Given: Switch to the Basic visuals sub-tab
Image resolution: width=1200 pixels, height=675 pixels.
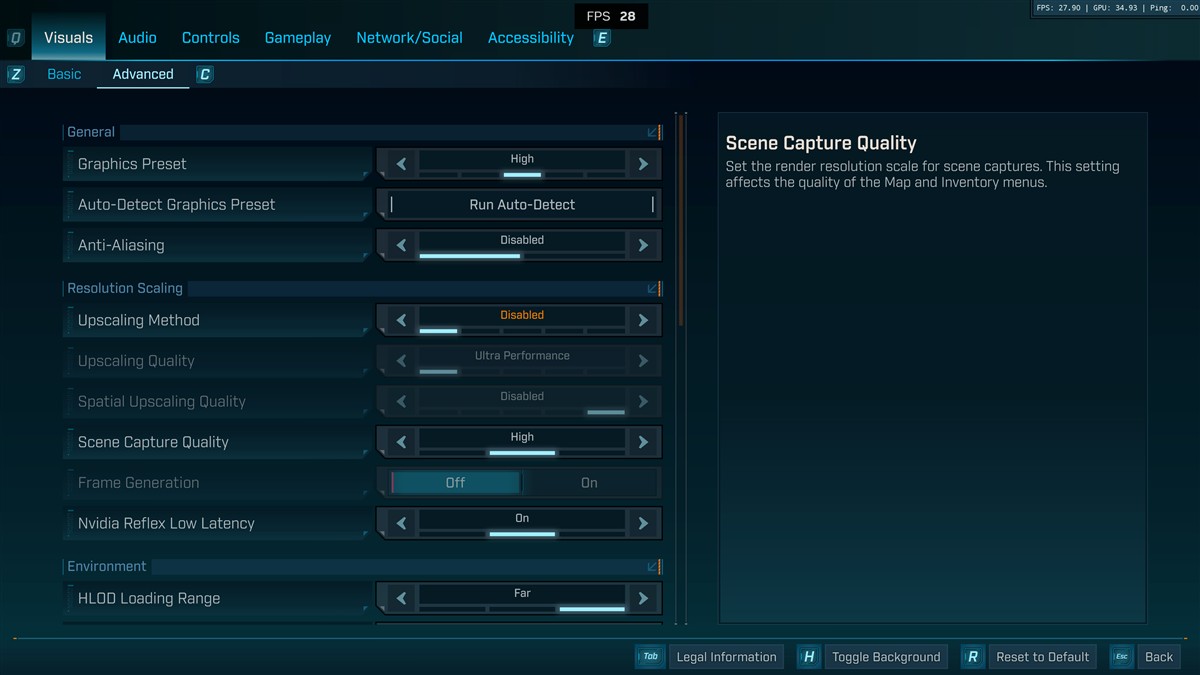Looking at the screenshot, I should 64,74.
